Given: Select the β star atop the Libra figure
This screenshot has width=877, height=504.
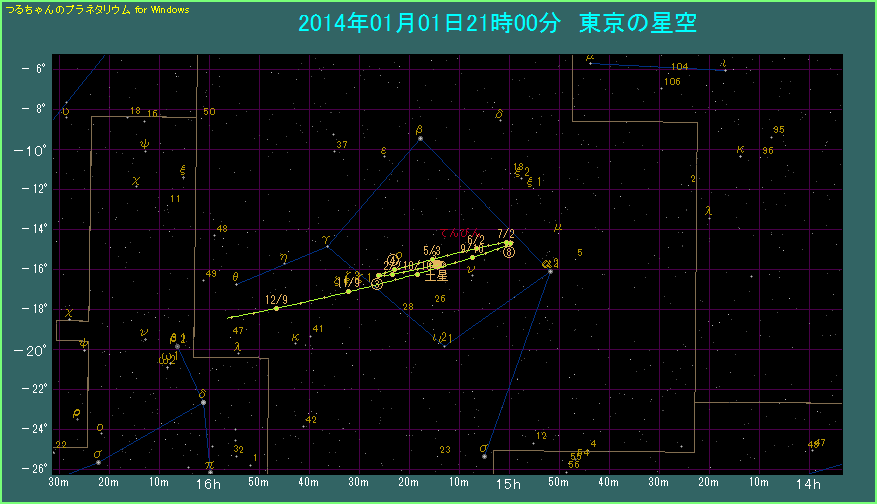Looking at the screenshot, I should tap(420, 138).
